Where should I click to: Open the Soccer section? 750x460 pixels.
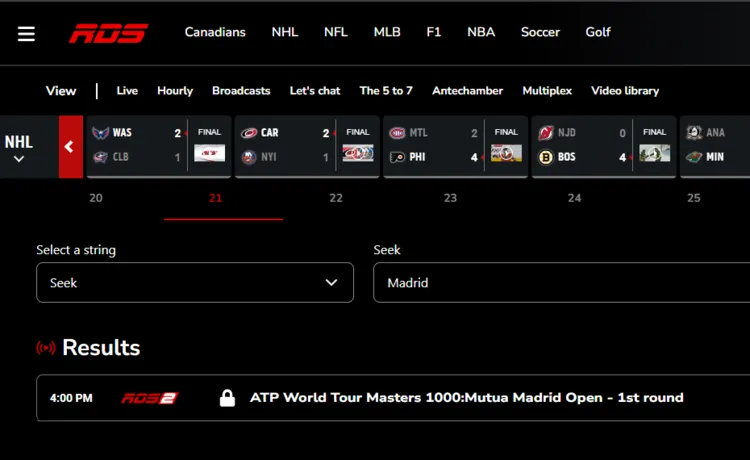click(540, 32)
